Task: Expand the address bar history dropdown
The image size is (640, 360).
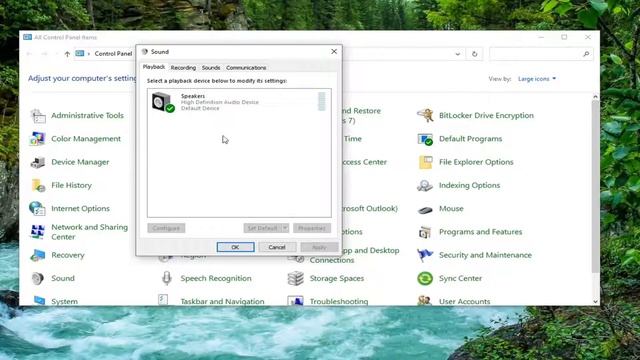Action: (x=458, y=54)
